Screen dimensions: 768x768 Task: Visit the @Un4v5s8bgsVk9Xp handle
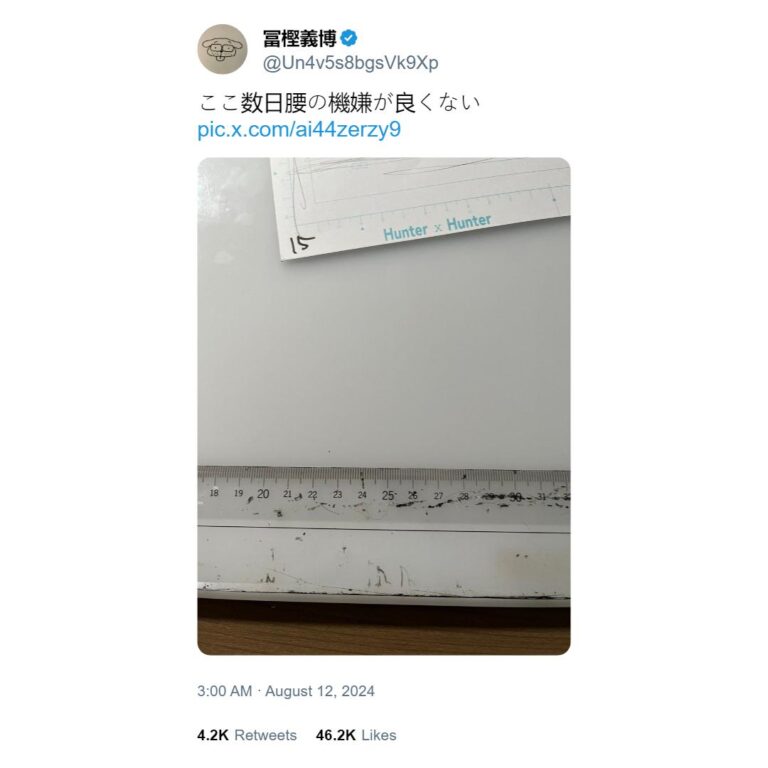coord(351,63)
